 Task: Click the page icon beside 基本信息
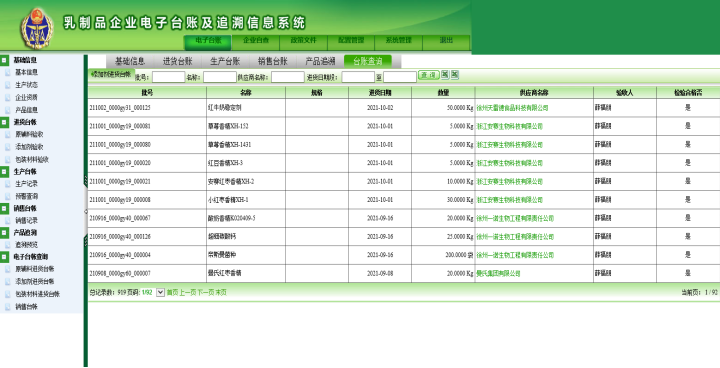coord(7,73)
